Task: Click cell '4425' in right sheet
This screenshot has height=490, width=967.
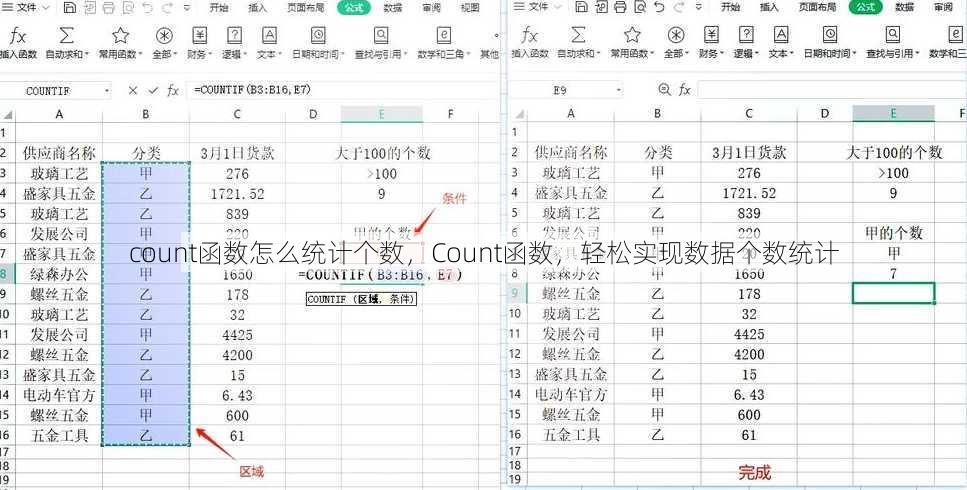Action: tap(749, 334)
